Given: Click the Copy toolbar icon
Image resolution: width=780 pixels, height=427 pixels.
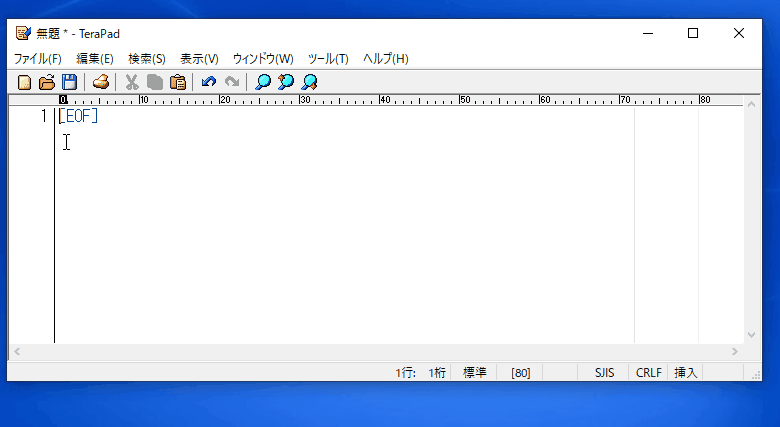Looking at the screenshot, I should 155,82.
